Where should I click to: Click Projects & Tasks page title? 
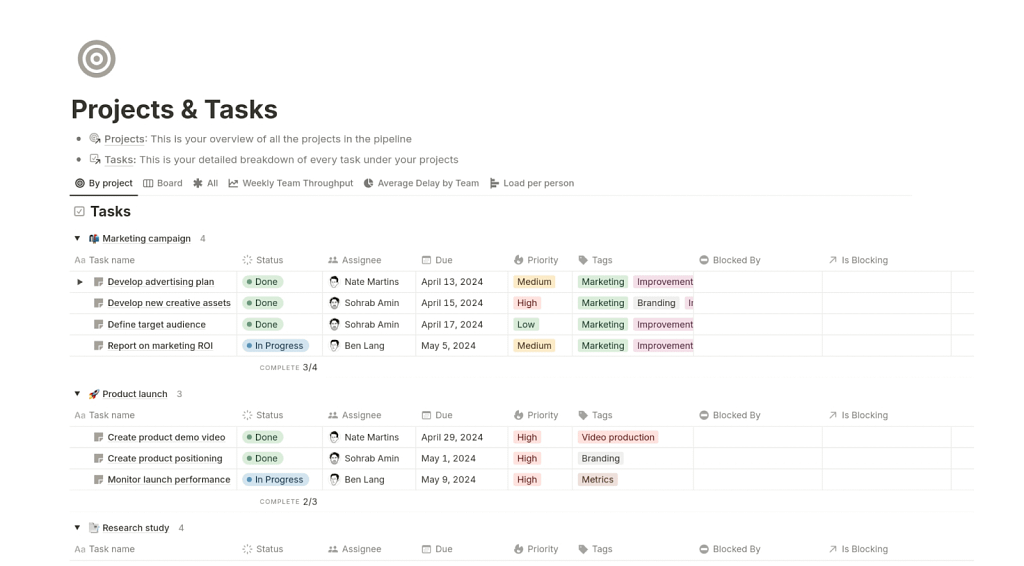[174, 110]
